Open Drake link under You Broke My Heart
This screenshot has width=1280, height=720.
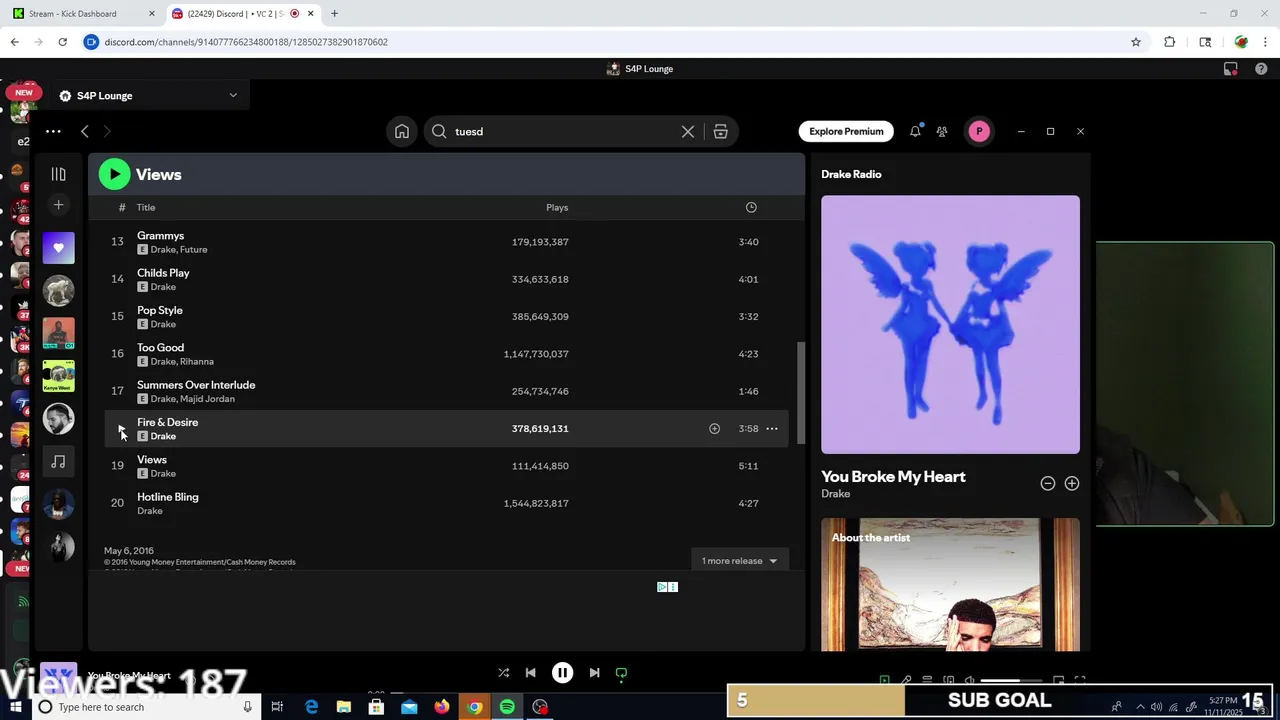pyautogui.click(x=835, y=494)
